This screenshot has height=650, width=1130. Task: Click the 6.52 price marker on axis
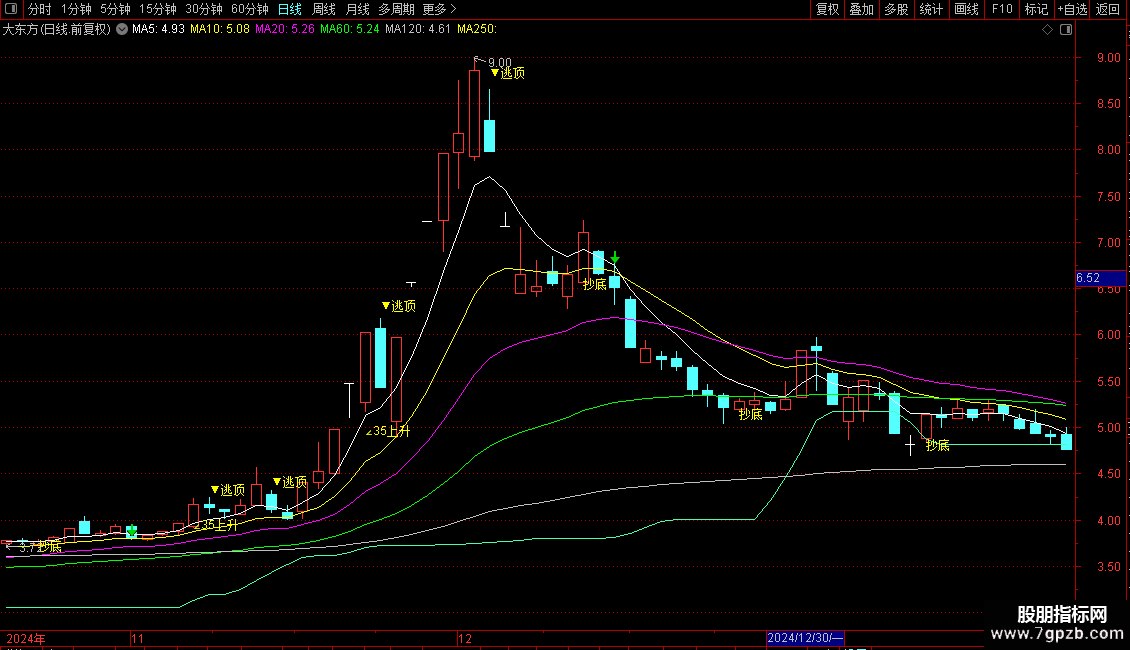pyautogui.click(x=1089, y=278)
